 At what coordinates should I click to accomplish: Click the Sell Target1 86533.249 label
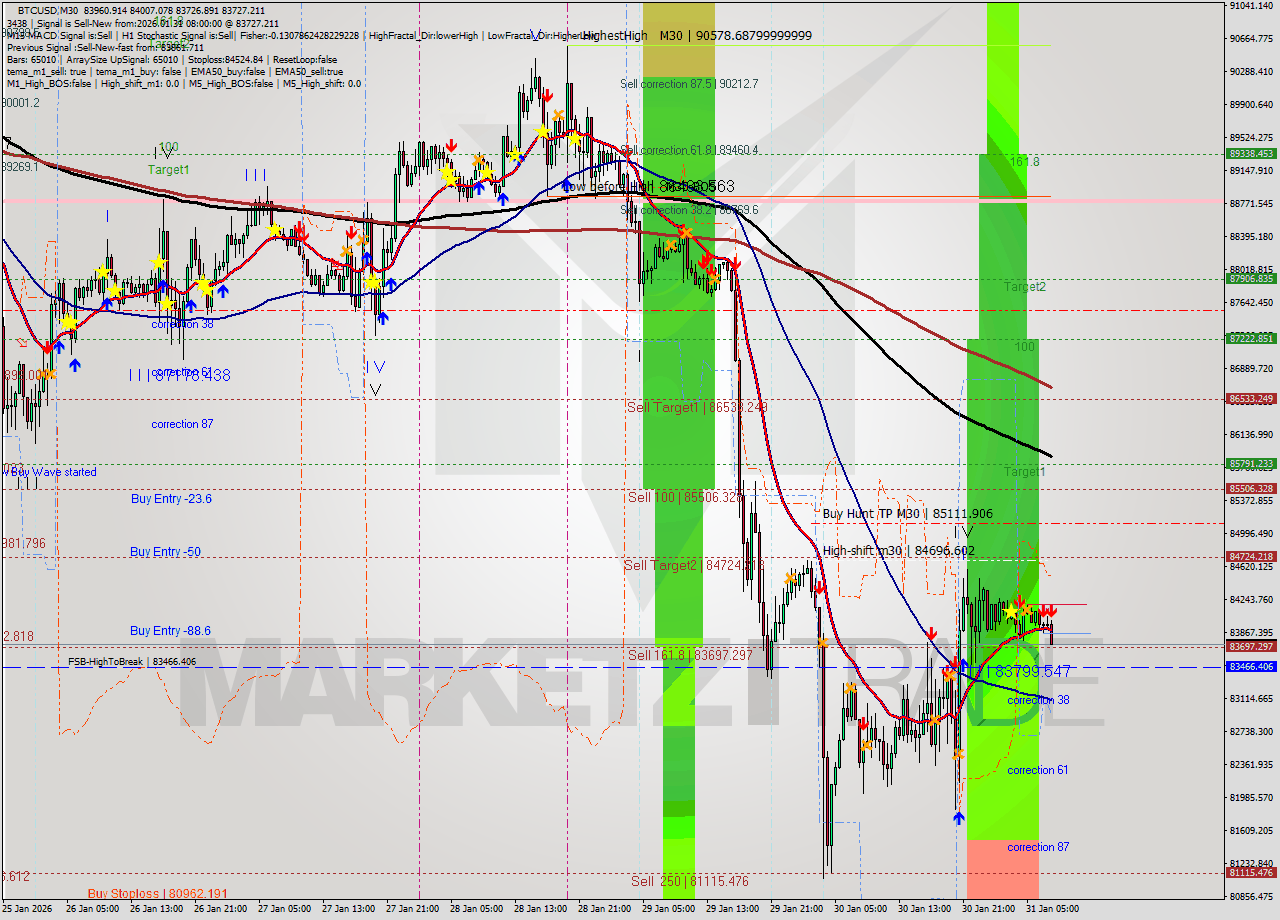[x=696, y=407]
